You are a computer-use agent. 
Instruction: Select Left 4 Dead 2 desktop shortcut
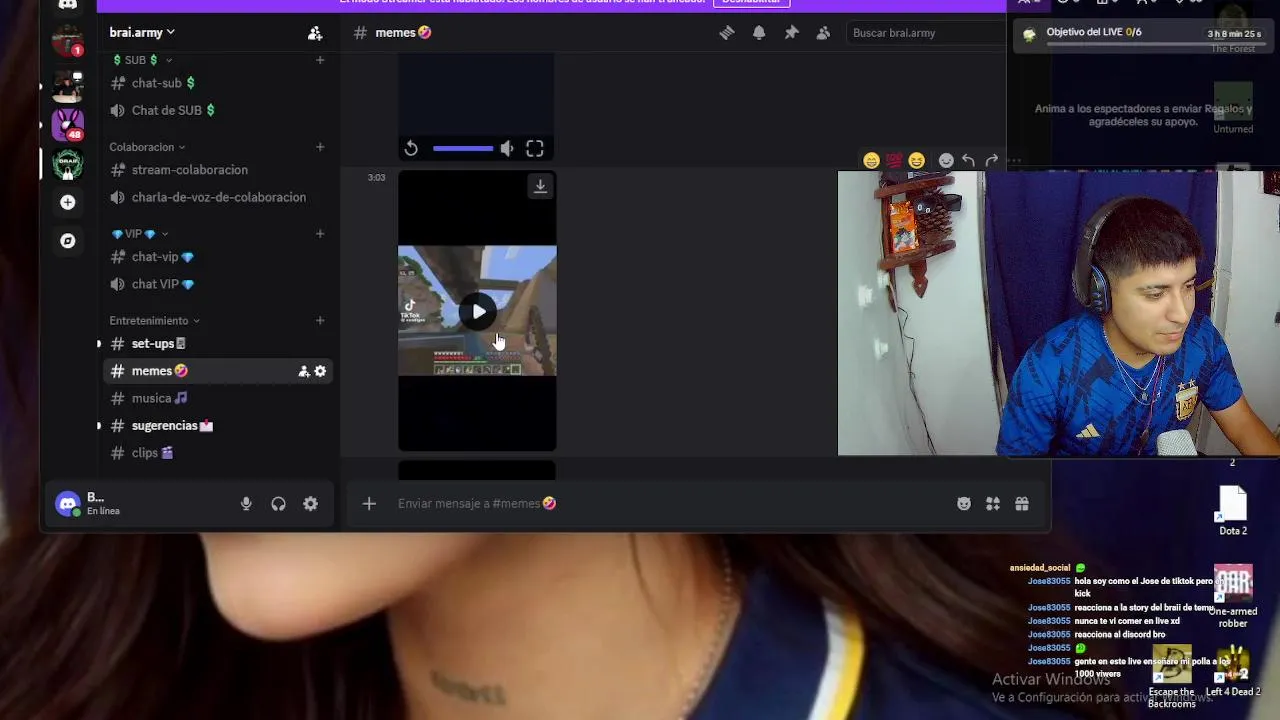click(1233, 671)
